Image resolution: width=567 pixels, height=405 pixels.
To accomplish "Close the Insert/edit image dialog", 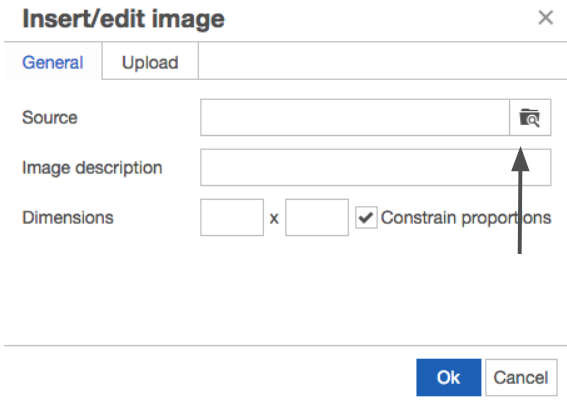I will pyautogui.click(x=545, y=17).
